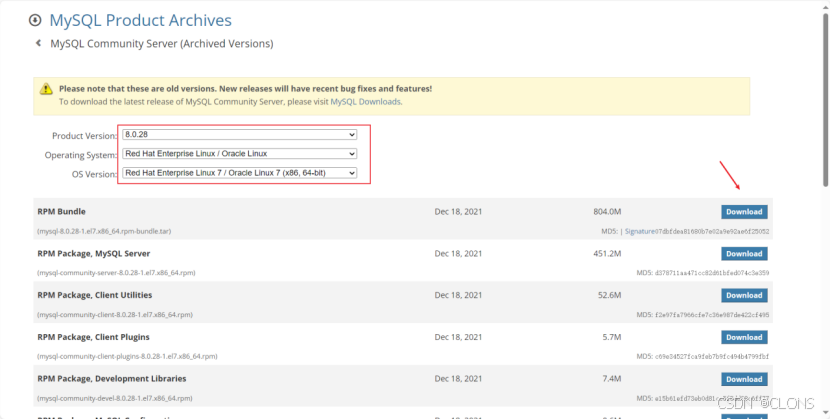Download the RPM Bundle
831x419 pixels.
pyautogui.click(x=744, y=212)
